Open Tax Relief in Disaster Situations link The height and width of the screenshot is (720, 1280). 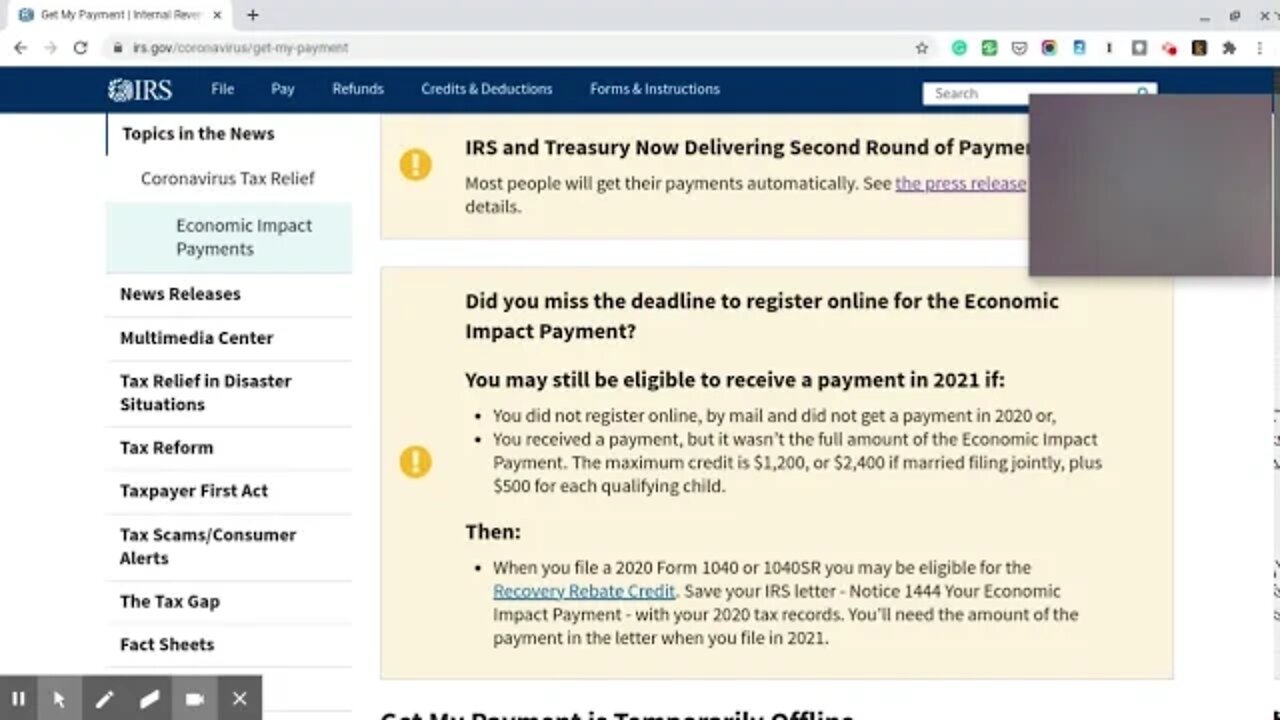(205, 393)
